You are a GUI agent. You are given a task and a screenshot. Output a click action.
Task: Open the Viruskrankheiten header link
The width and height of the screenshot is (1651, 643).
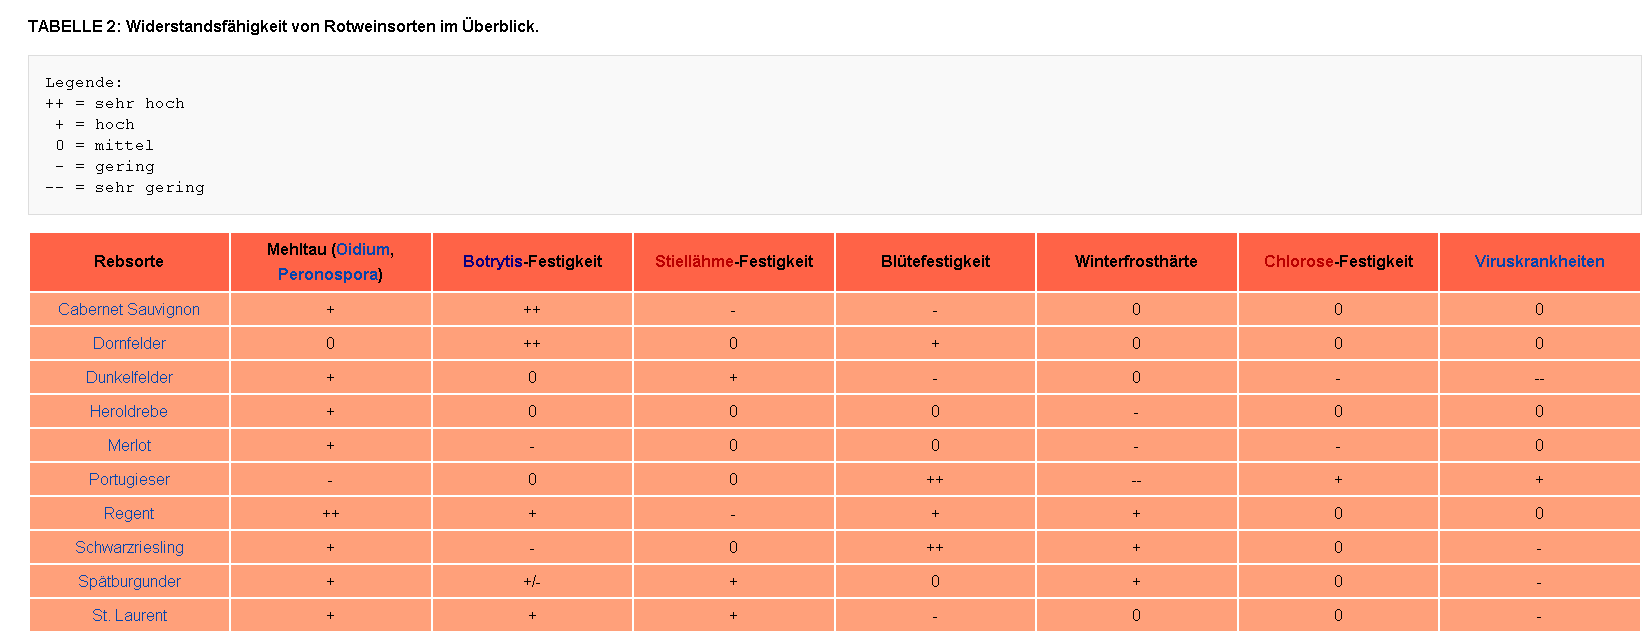pyautogui.click(x=1539, y=262)
